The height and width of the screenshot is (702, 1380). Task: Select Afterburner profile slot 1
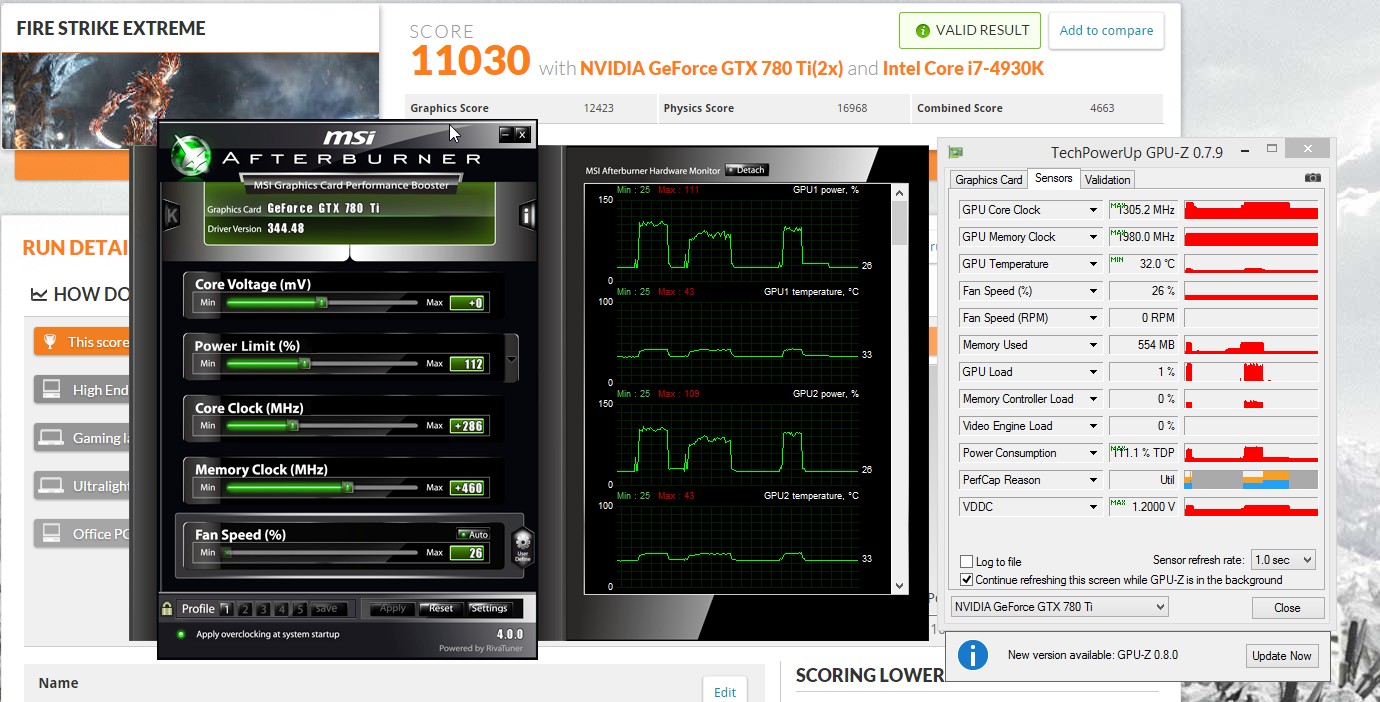(226, 608)
